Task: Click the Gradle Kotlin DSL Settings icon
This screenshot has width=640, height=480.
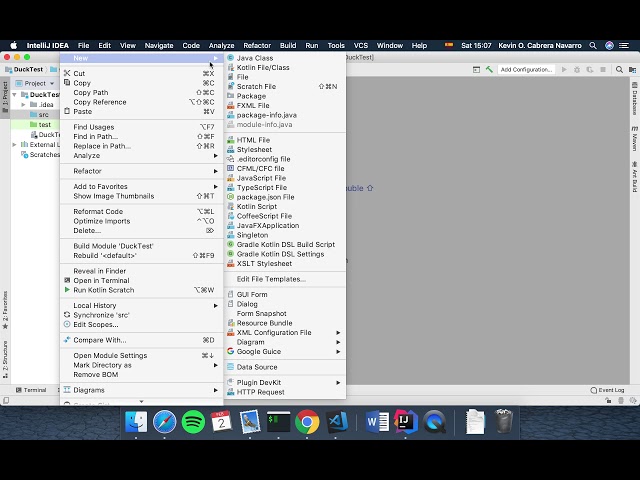Action: (x=231, y=254)
